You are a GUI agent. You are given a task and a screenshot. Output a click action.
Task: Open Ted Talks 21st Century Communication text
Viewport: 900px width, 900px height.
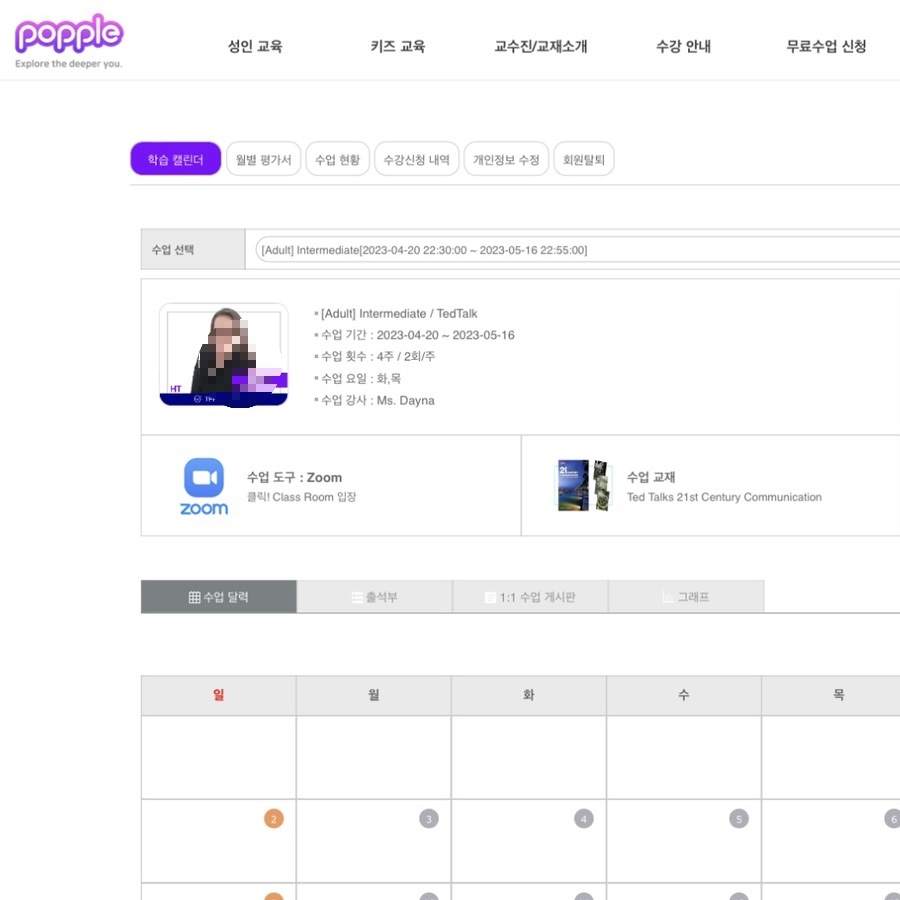724,497
